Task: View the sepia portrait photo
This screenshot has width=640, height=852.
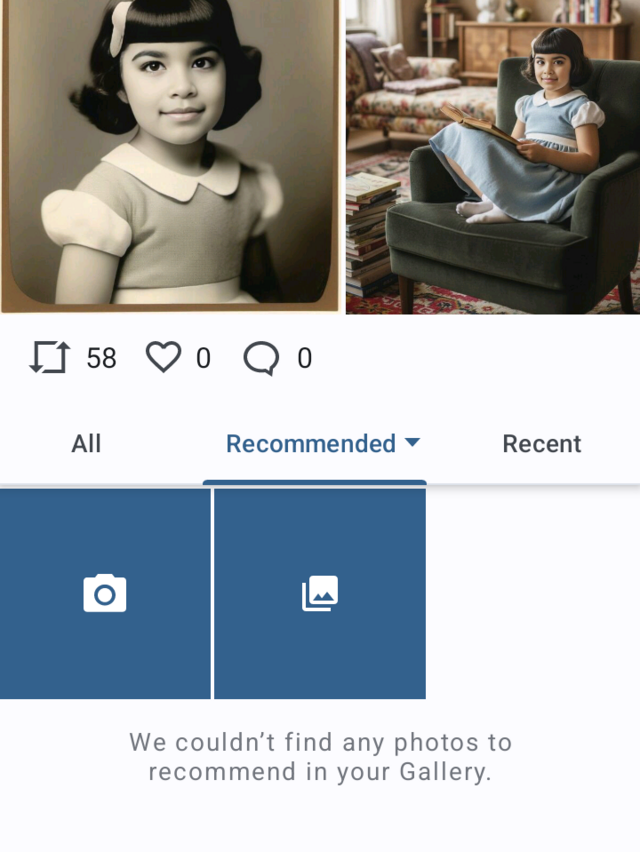Action: (x=171, y=156)
